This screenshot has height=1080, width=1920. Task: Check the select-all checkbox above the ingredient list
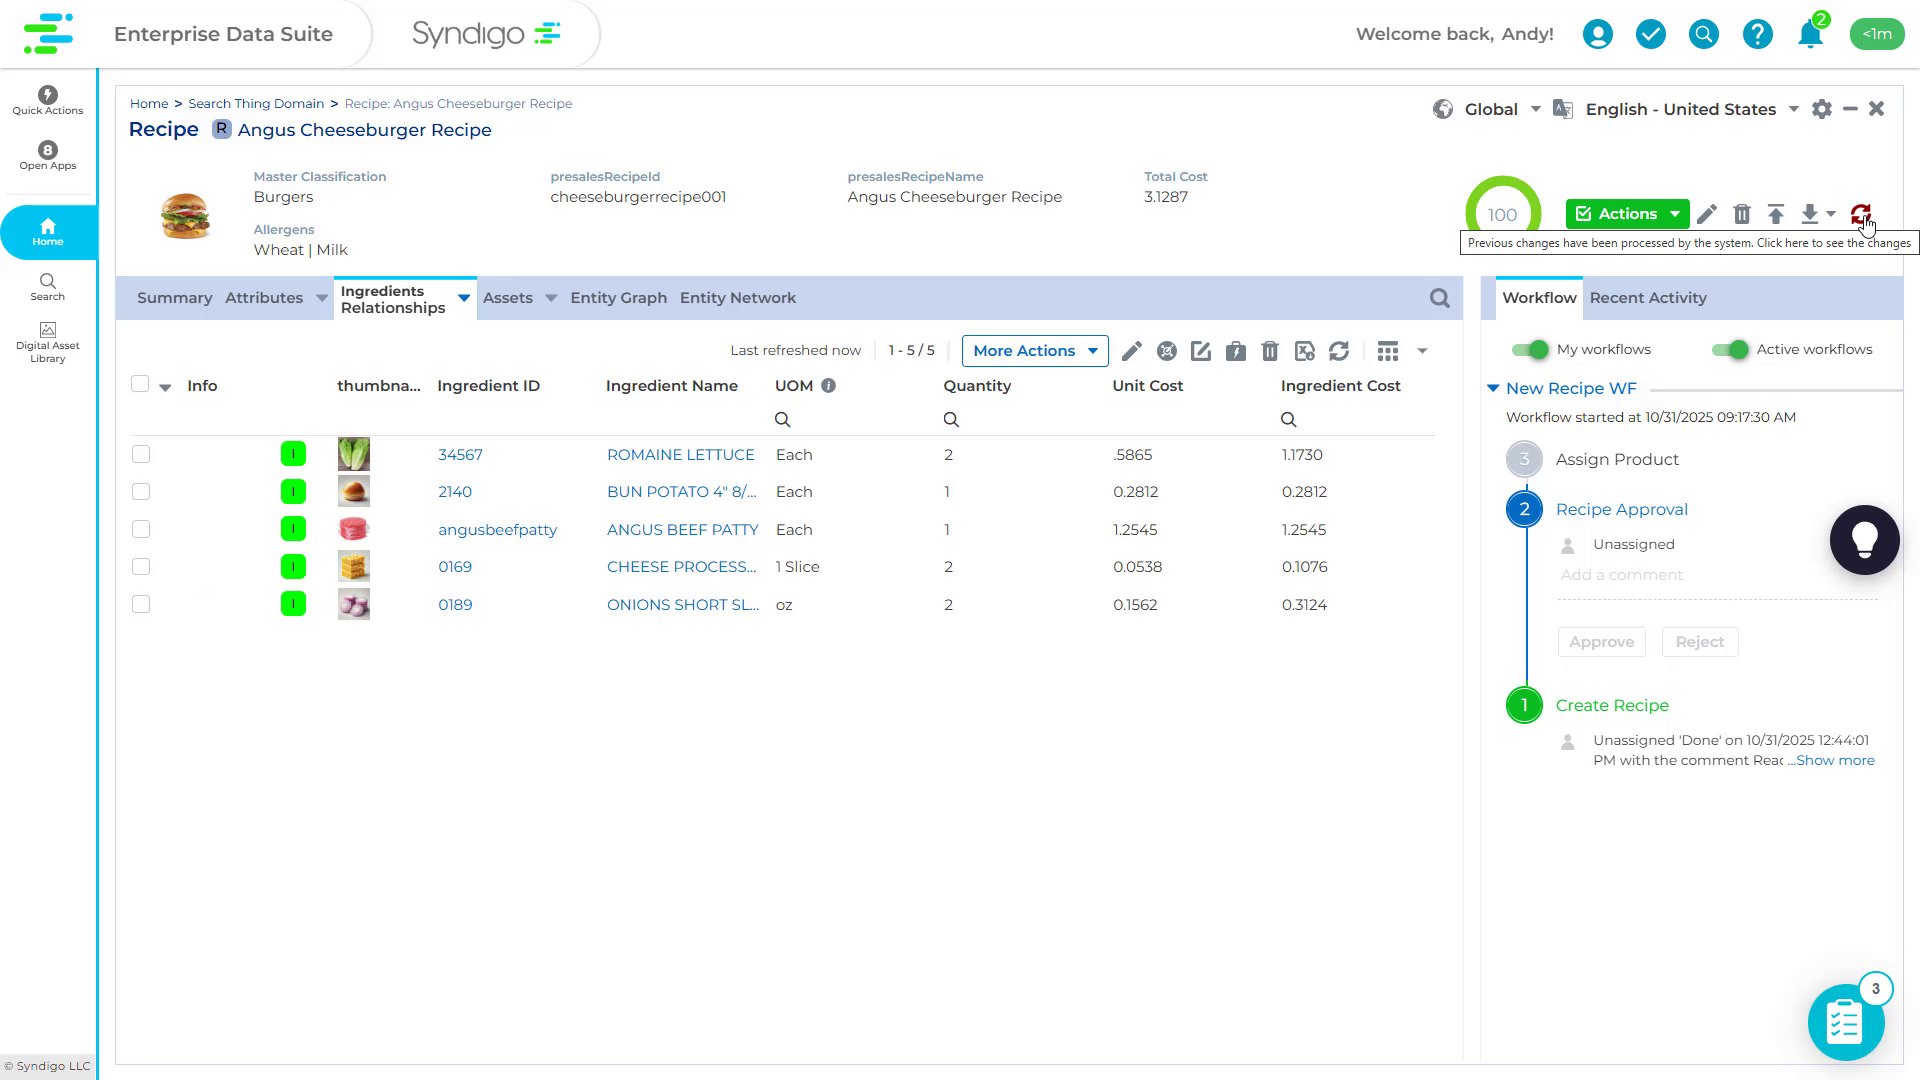click(140, 384)
